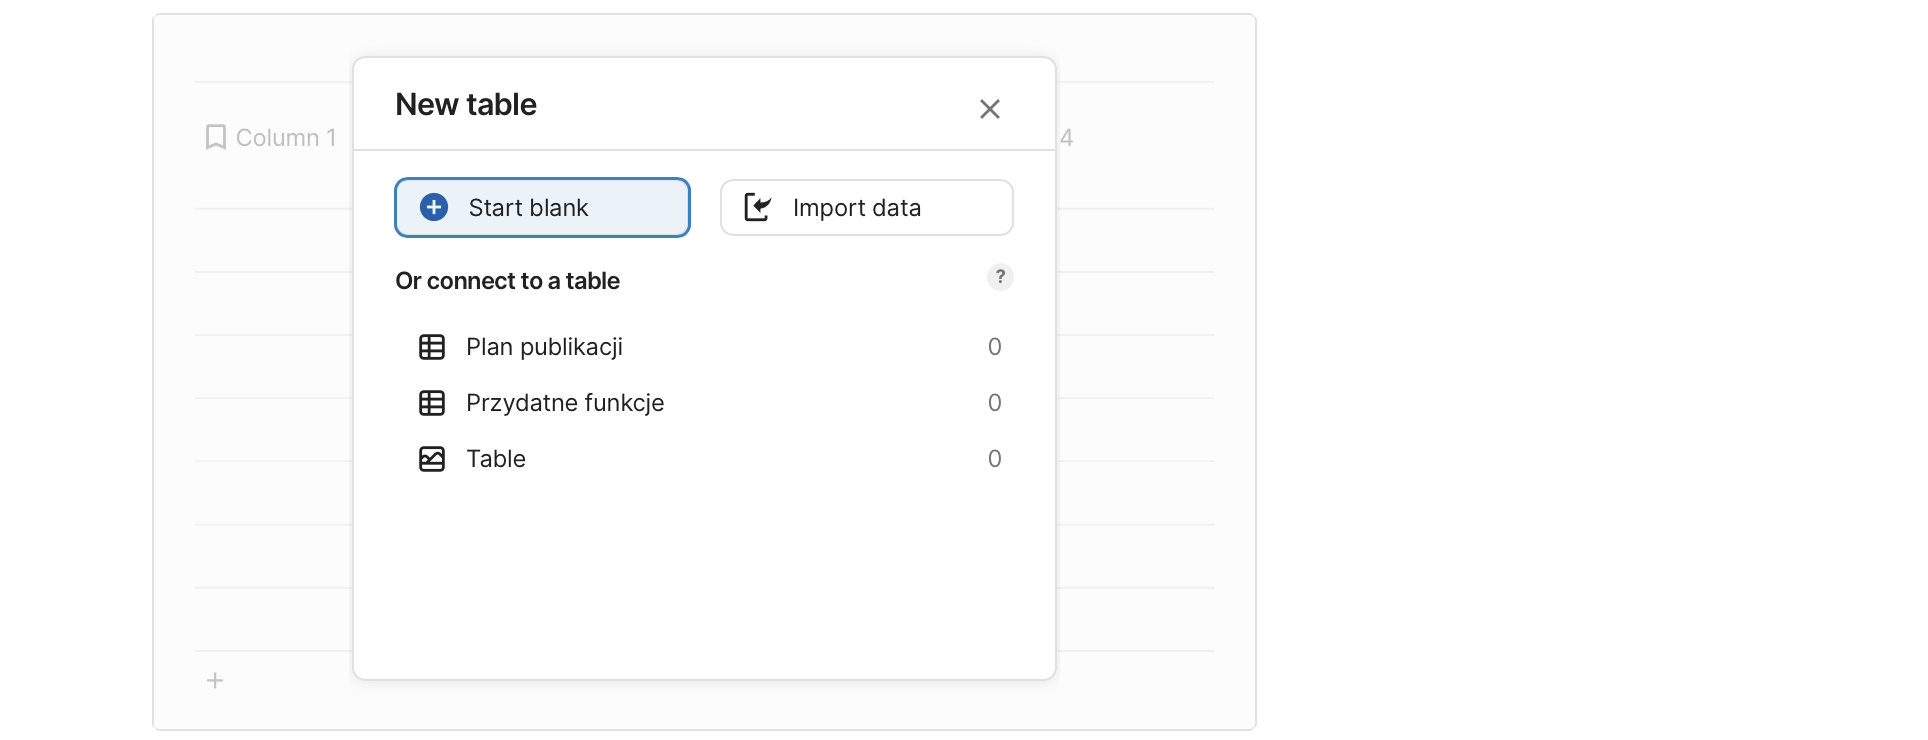The height and width of the screenshot is (740, 1928).
Task: Add a row with the bottom-left plus icon
Action: [x=215, y=681]
